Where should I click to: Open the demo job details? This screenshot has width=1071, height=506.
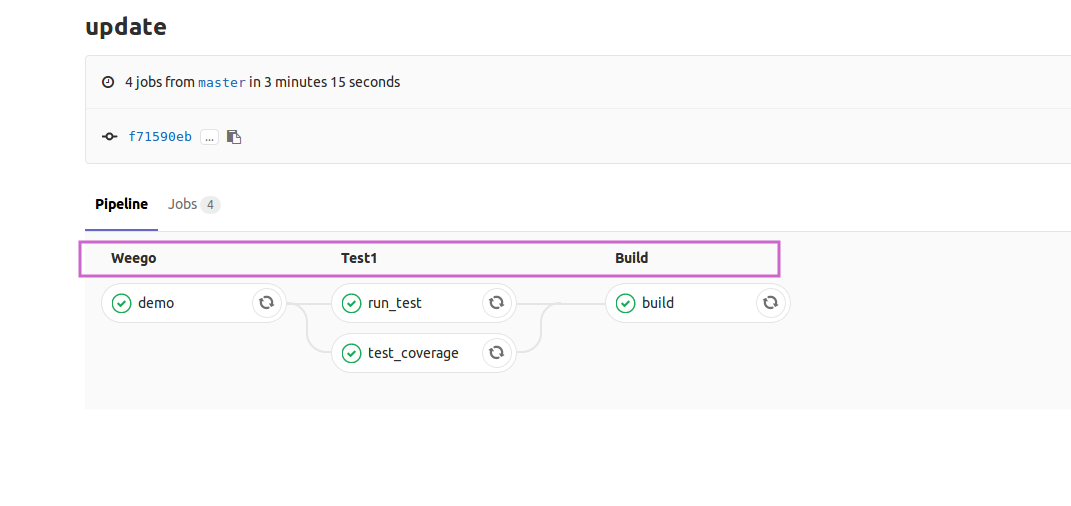pos(156,303)
